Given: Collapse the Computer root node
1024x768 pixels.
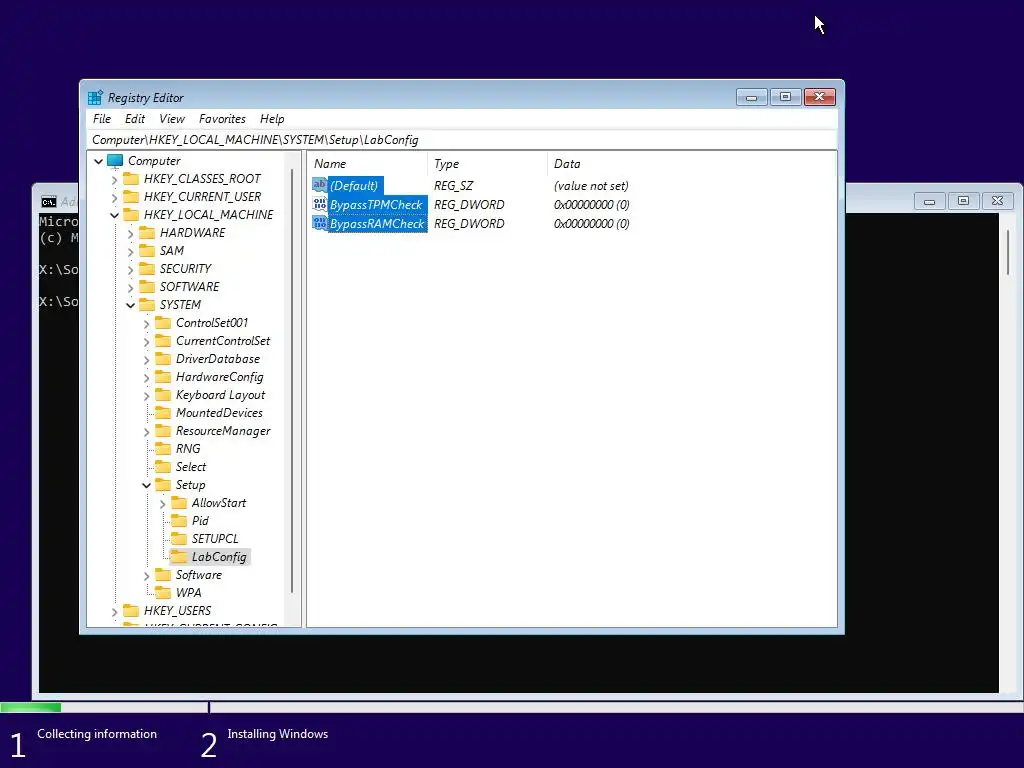Looking at the screenshot, I should (99, 161).
